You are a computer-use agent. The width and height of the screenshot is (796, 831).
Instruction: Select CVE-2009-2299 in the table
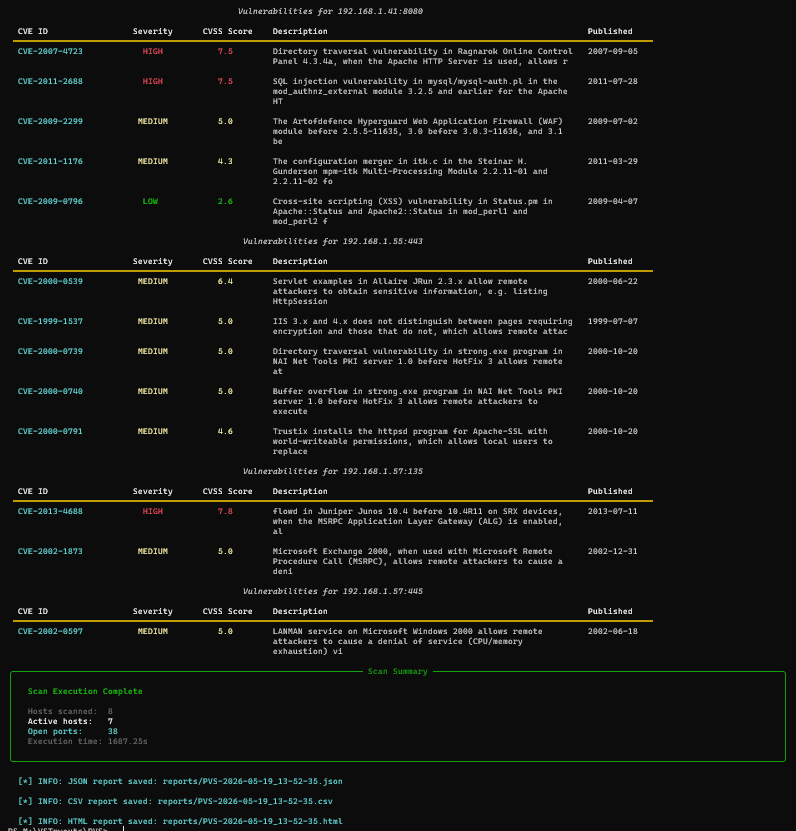point(50,121)
